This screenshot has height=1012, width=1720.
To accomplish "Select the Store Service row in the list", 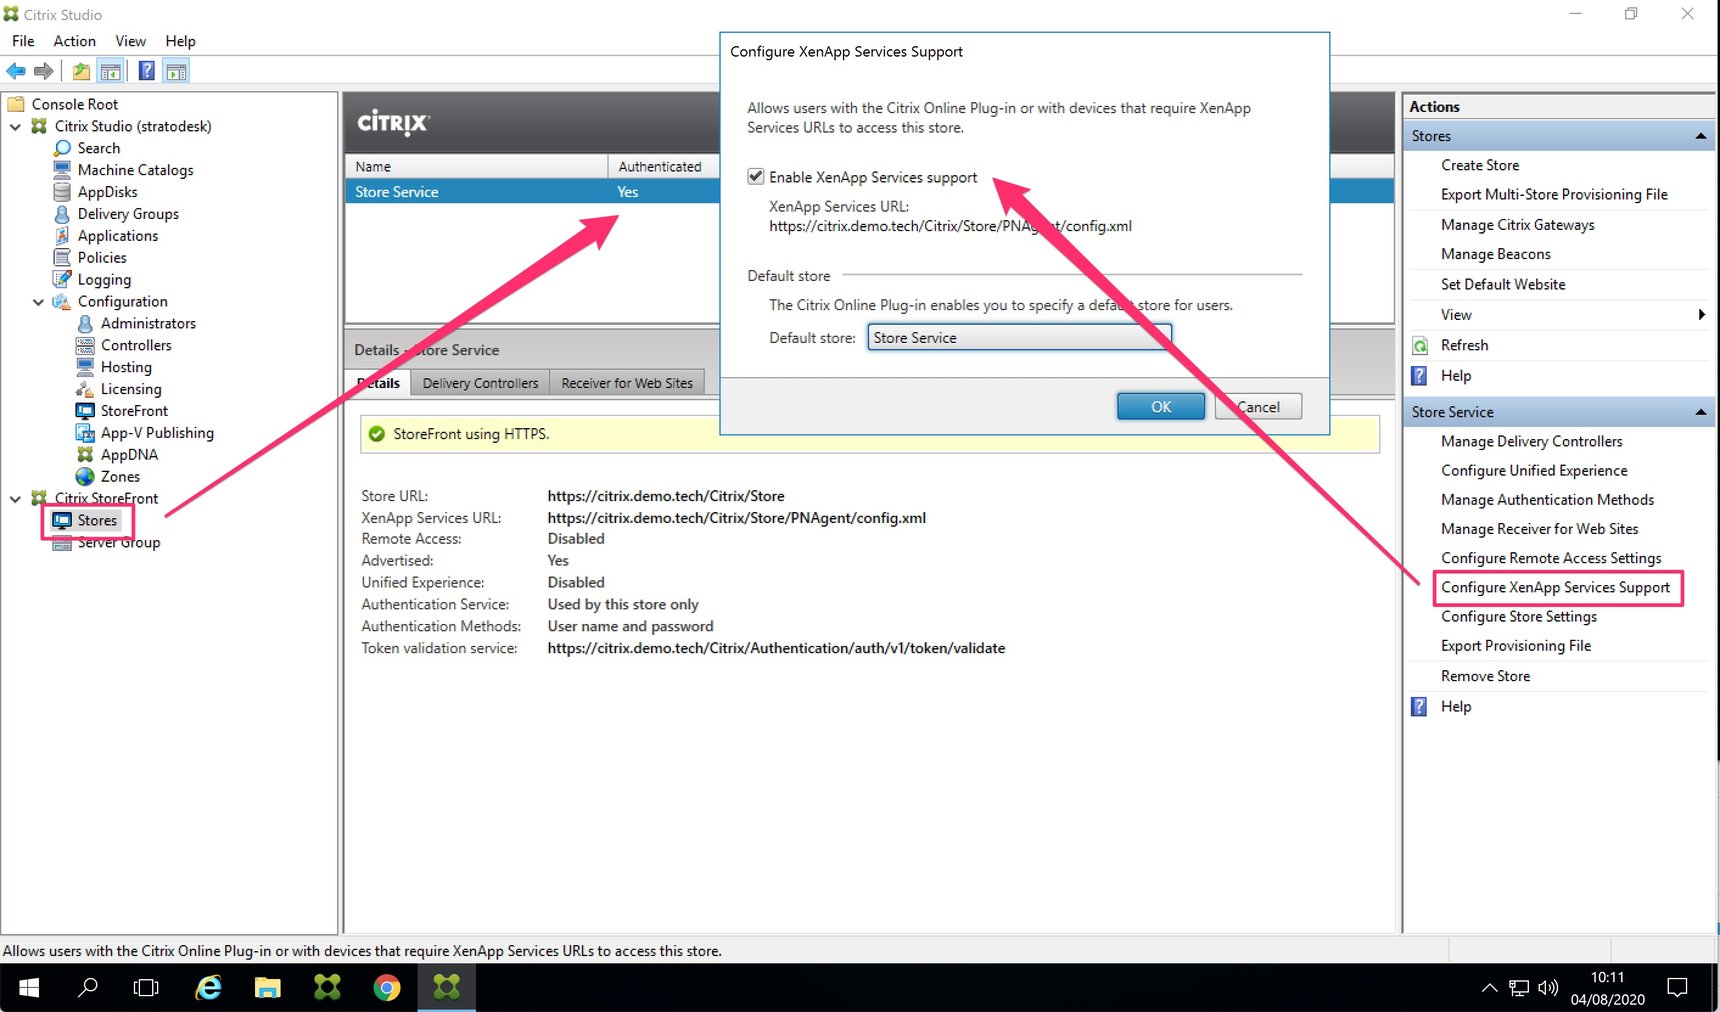I will point(450,191).
